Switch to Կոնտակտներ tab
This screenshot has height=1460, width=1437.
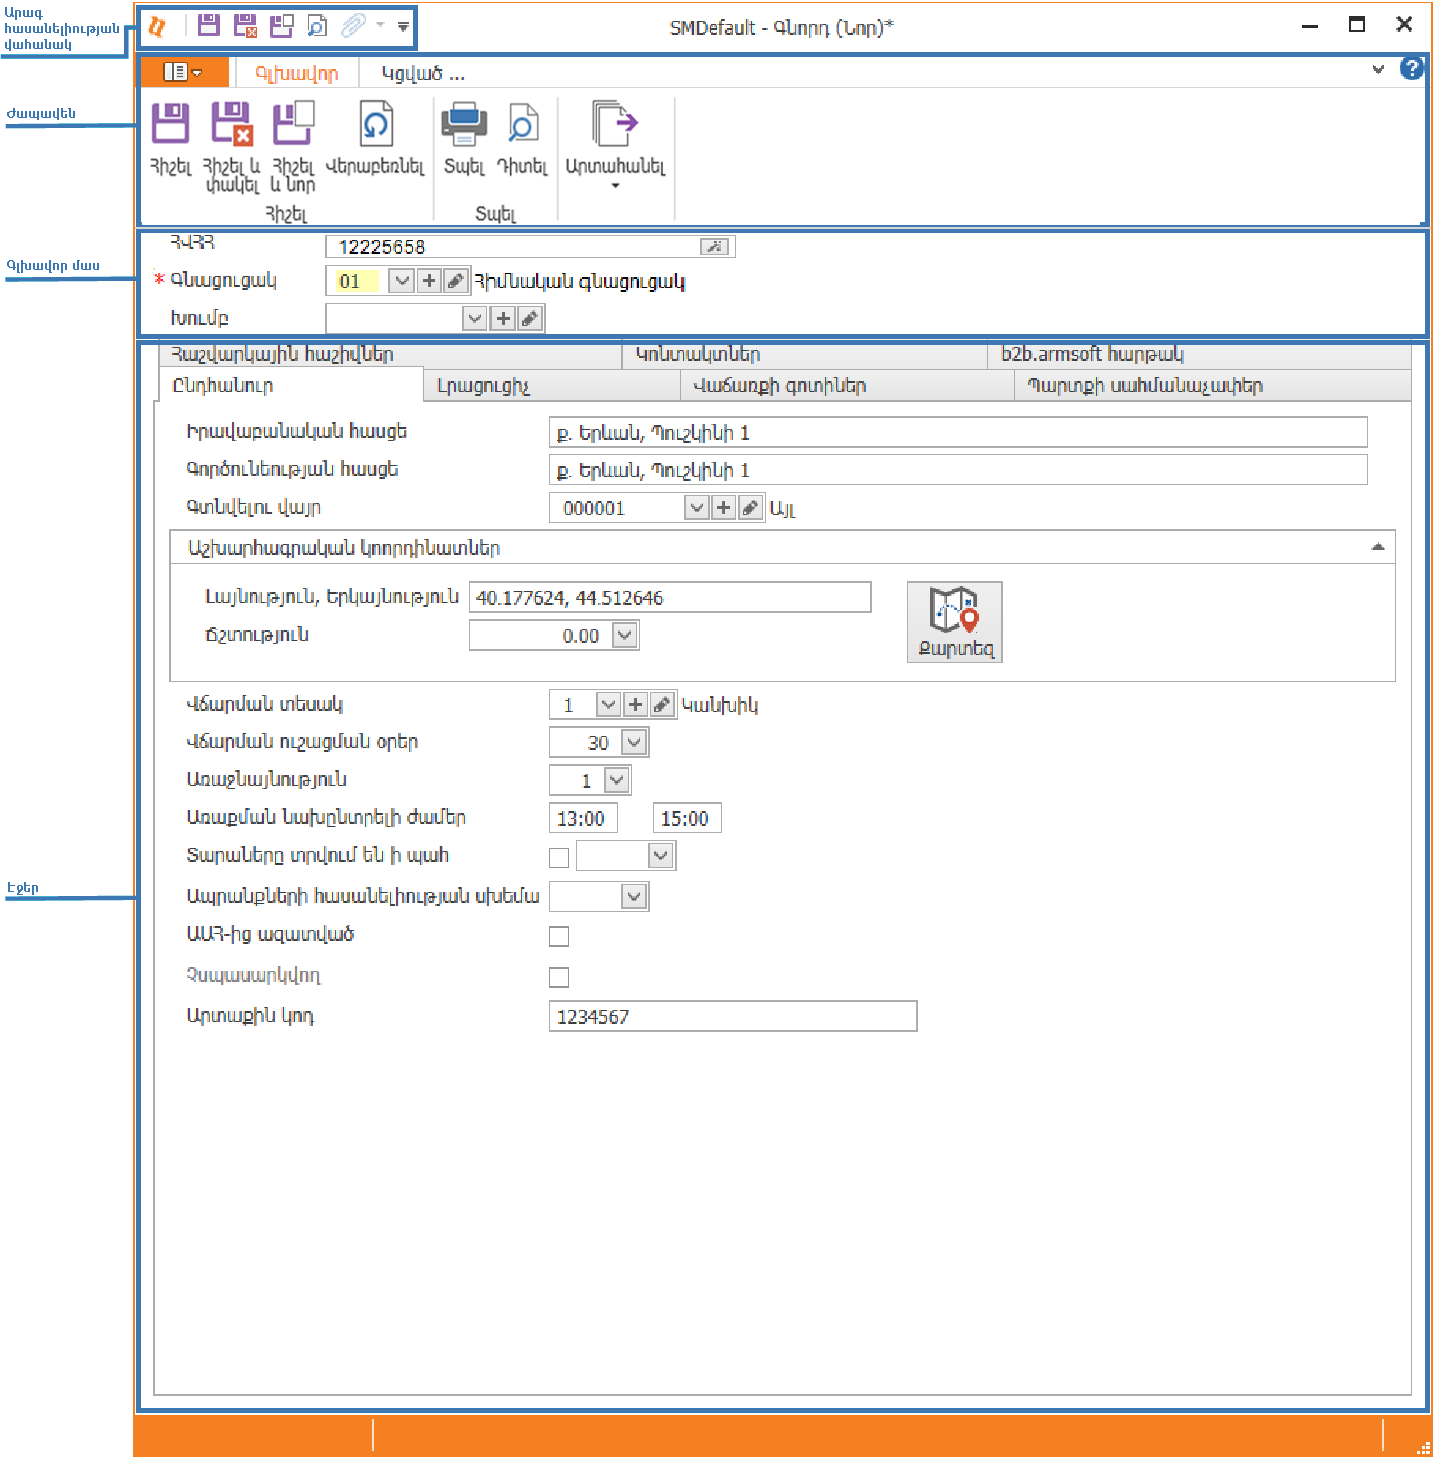click(805, 355)
